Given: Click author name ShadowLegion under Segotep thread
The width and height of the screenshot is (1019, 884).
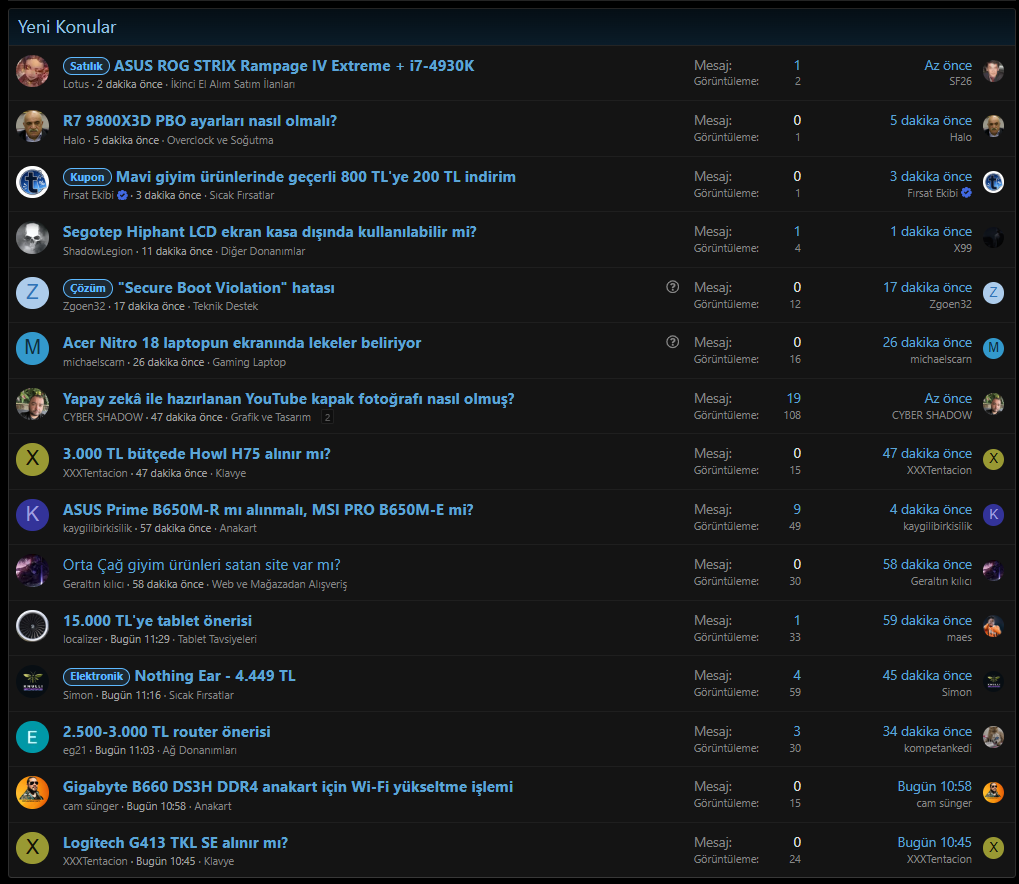Looking at the screenshot, I should click(97, 251).
